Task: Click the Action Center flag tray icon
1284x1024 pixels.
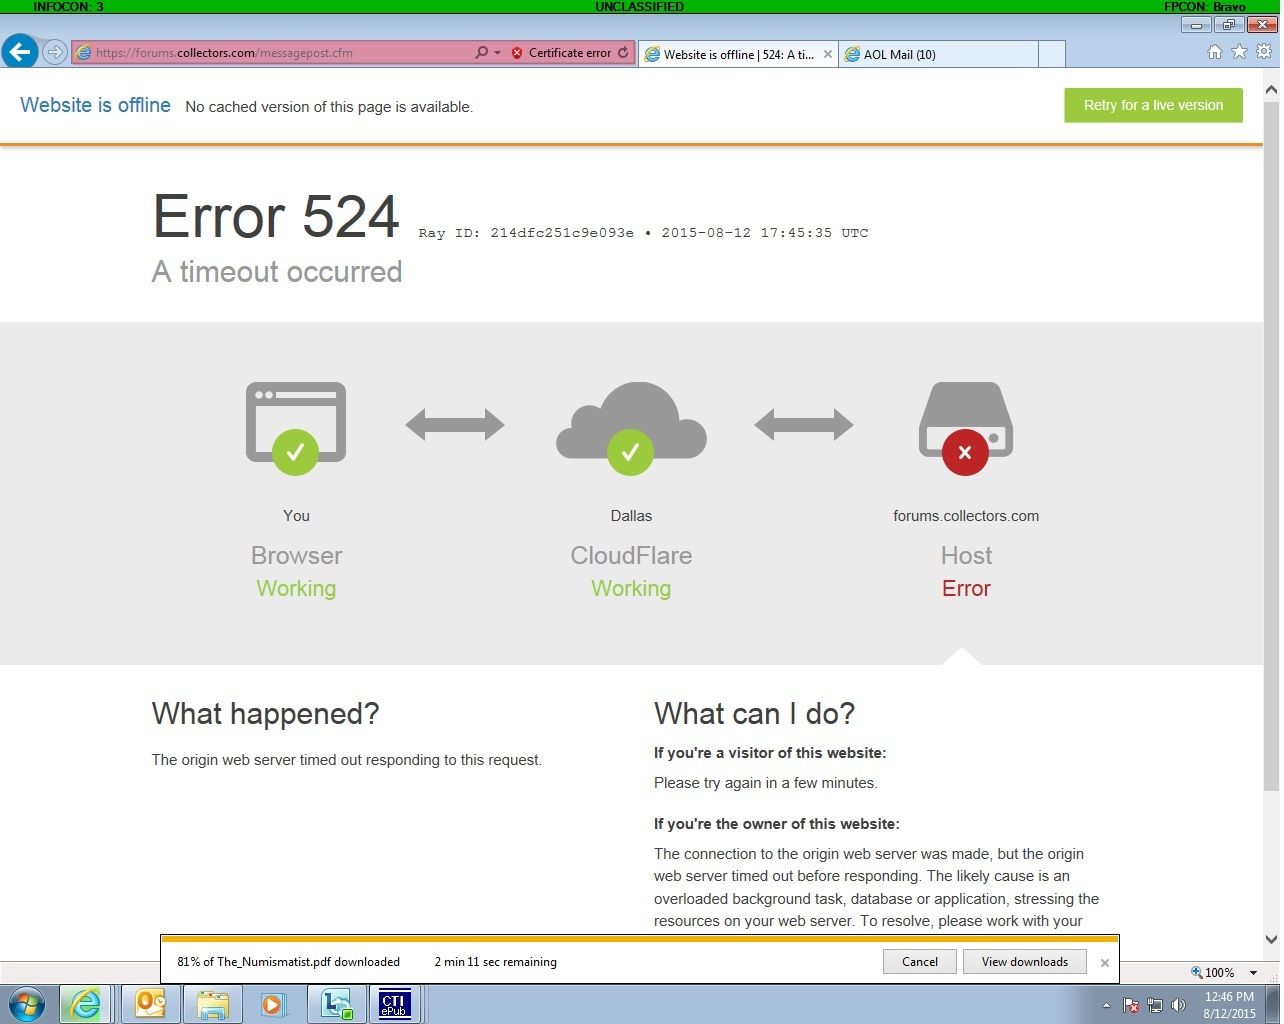Action: click(1131, 1005)
